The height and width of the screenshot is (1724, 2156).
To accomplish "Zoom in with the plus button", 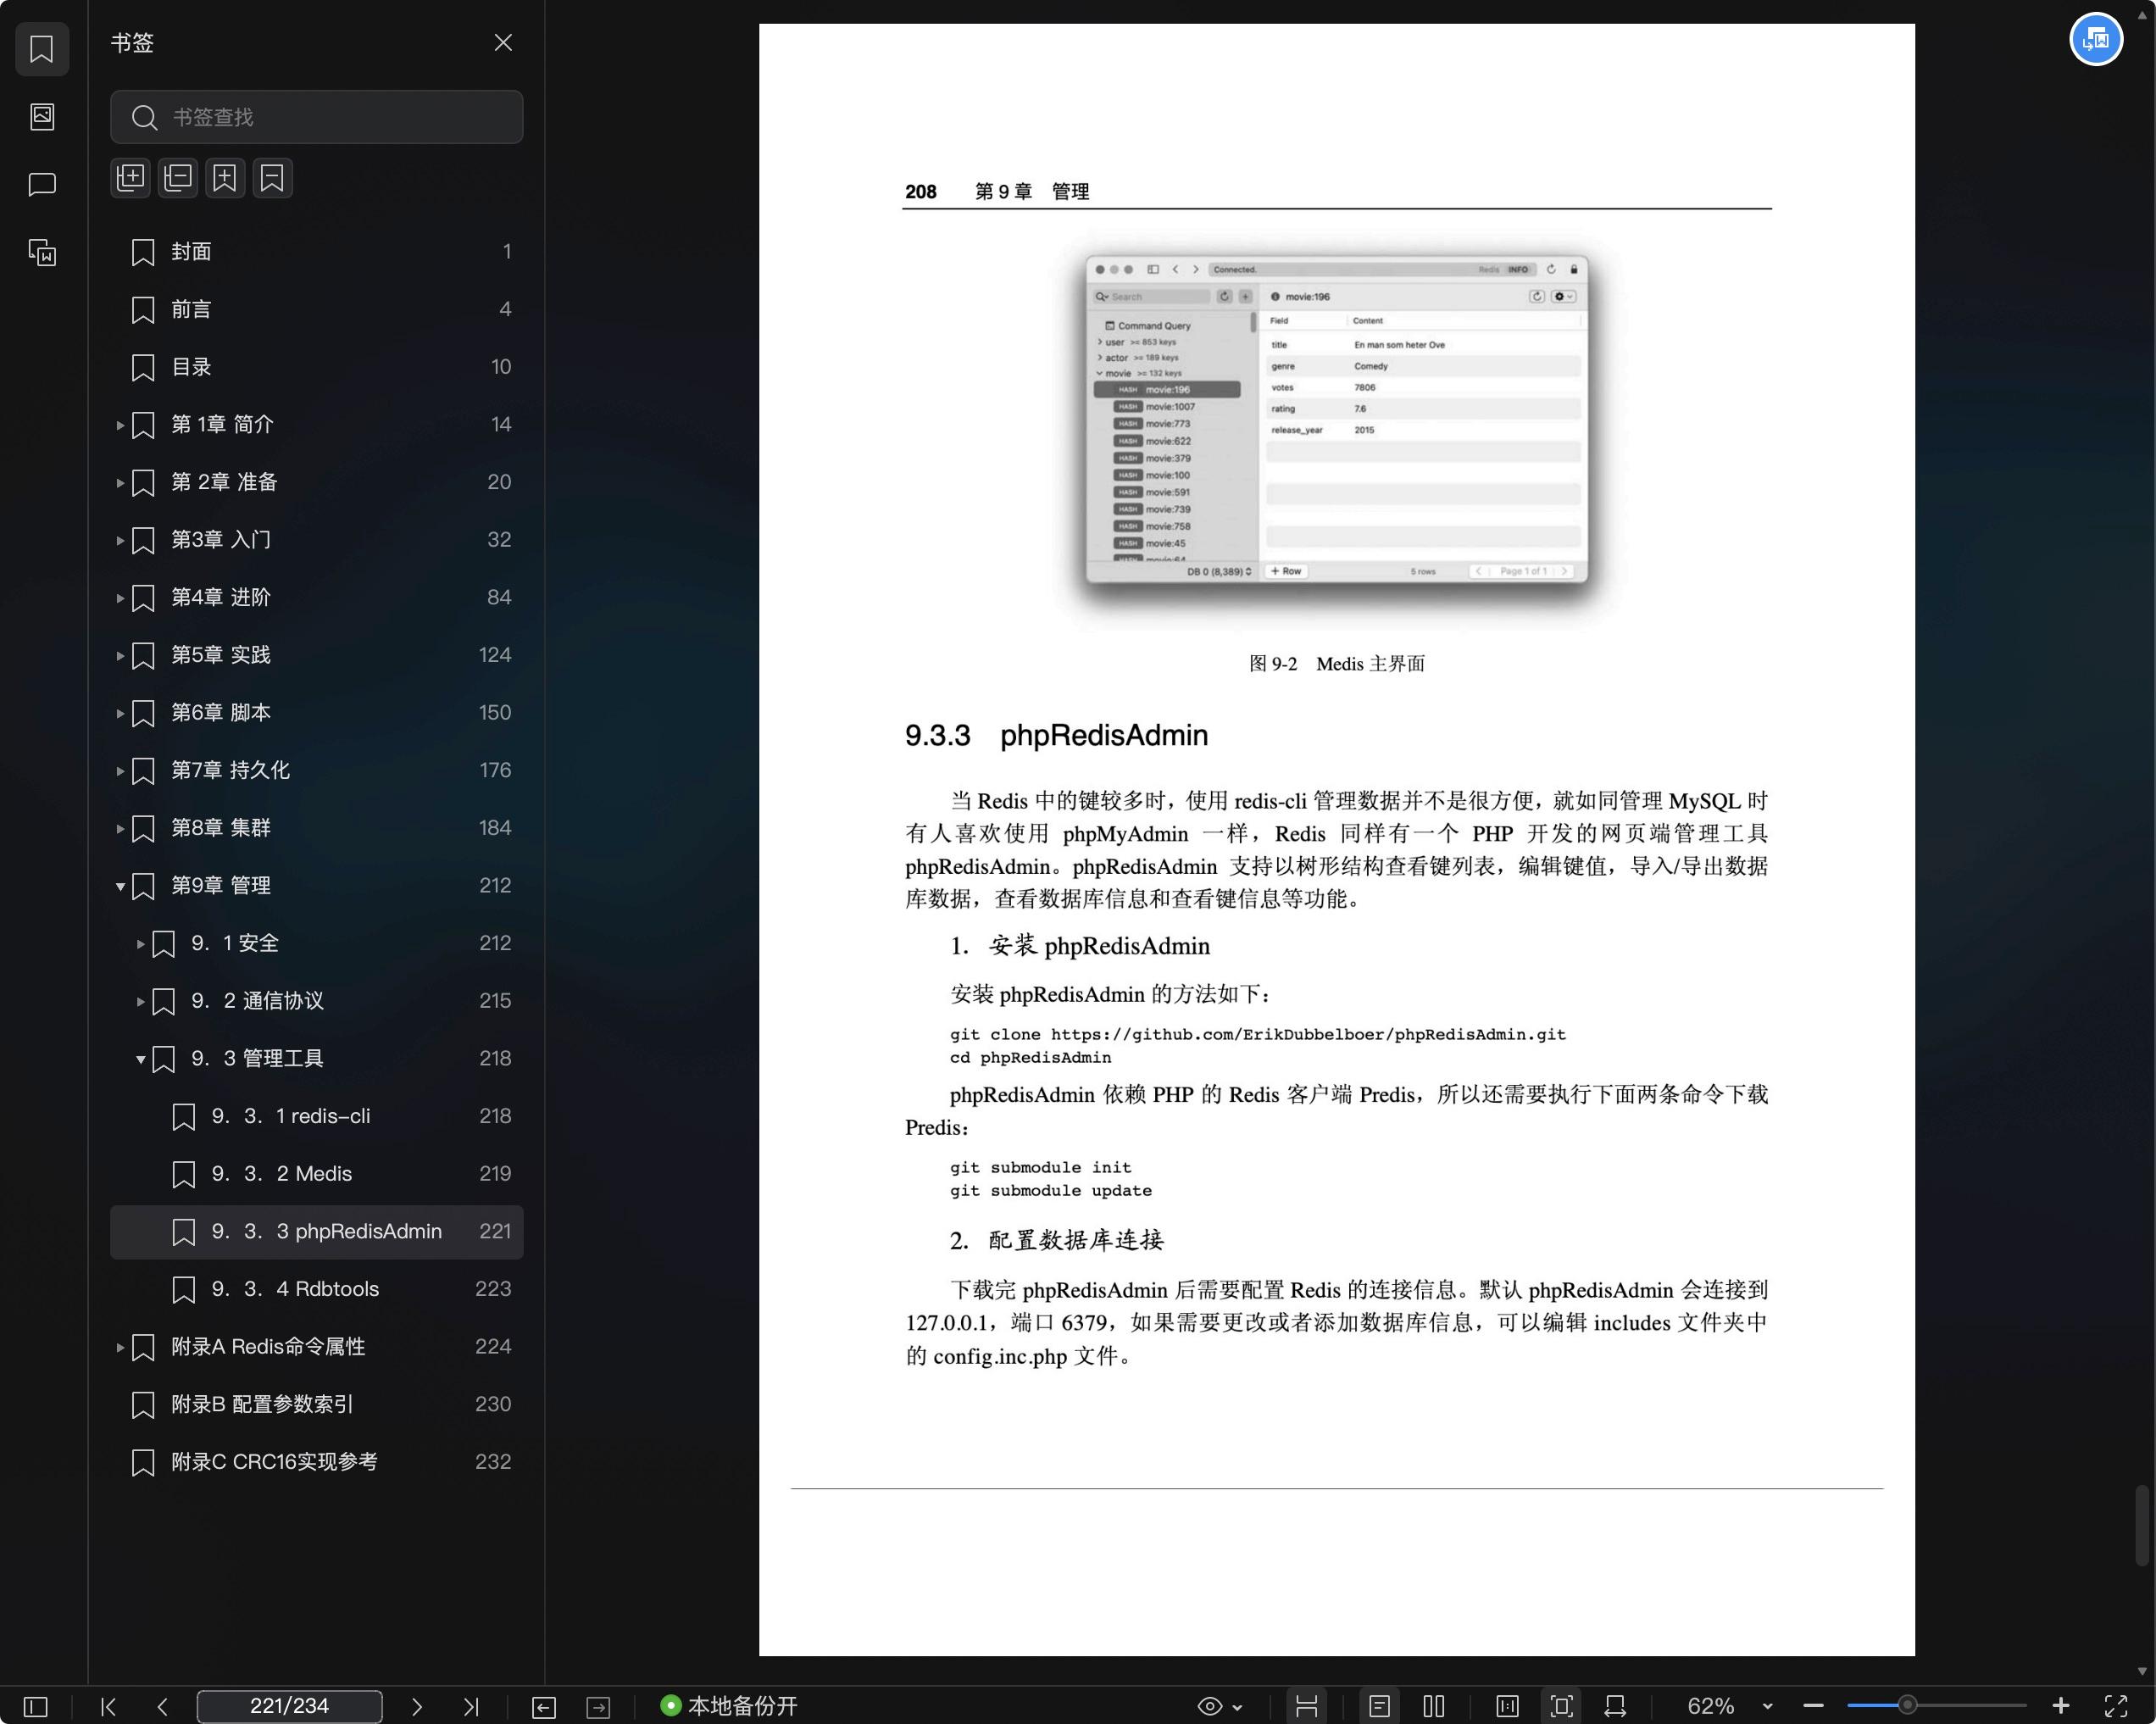I will point(2061,1706).
